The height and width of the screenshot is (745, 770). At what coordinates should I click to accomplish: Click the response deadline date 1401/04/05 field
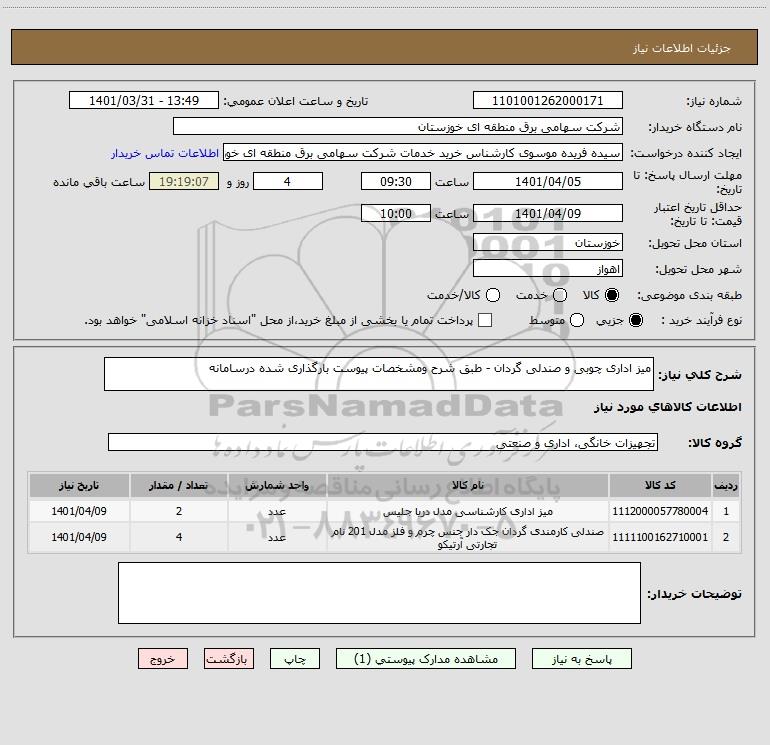click(547, 181)
